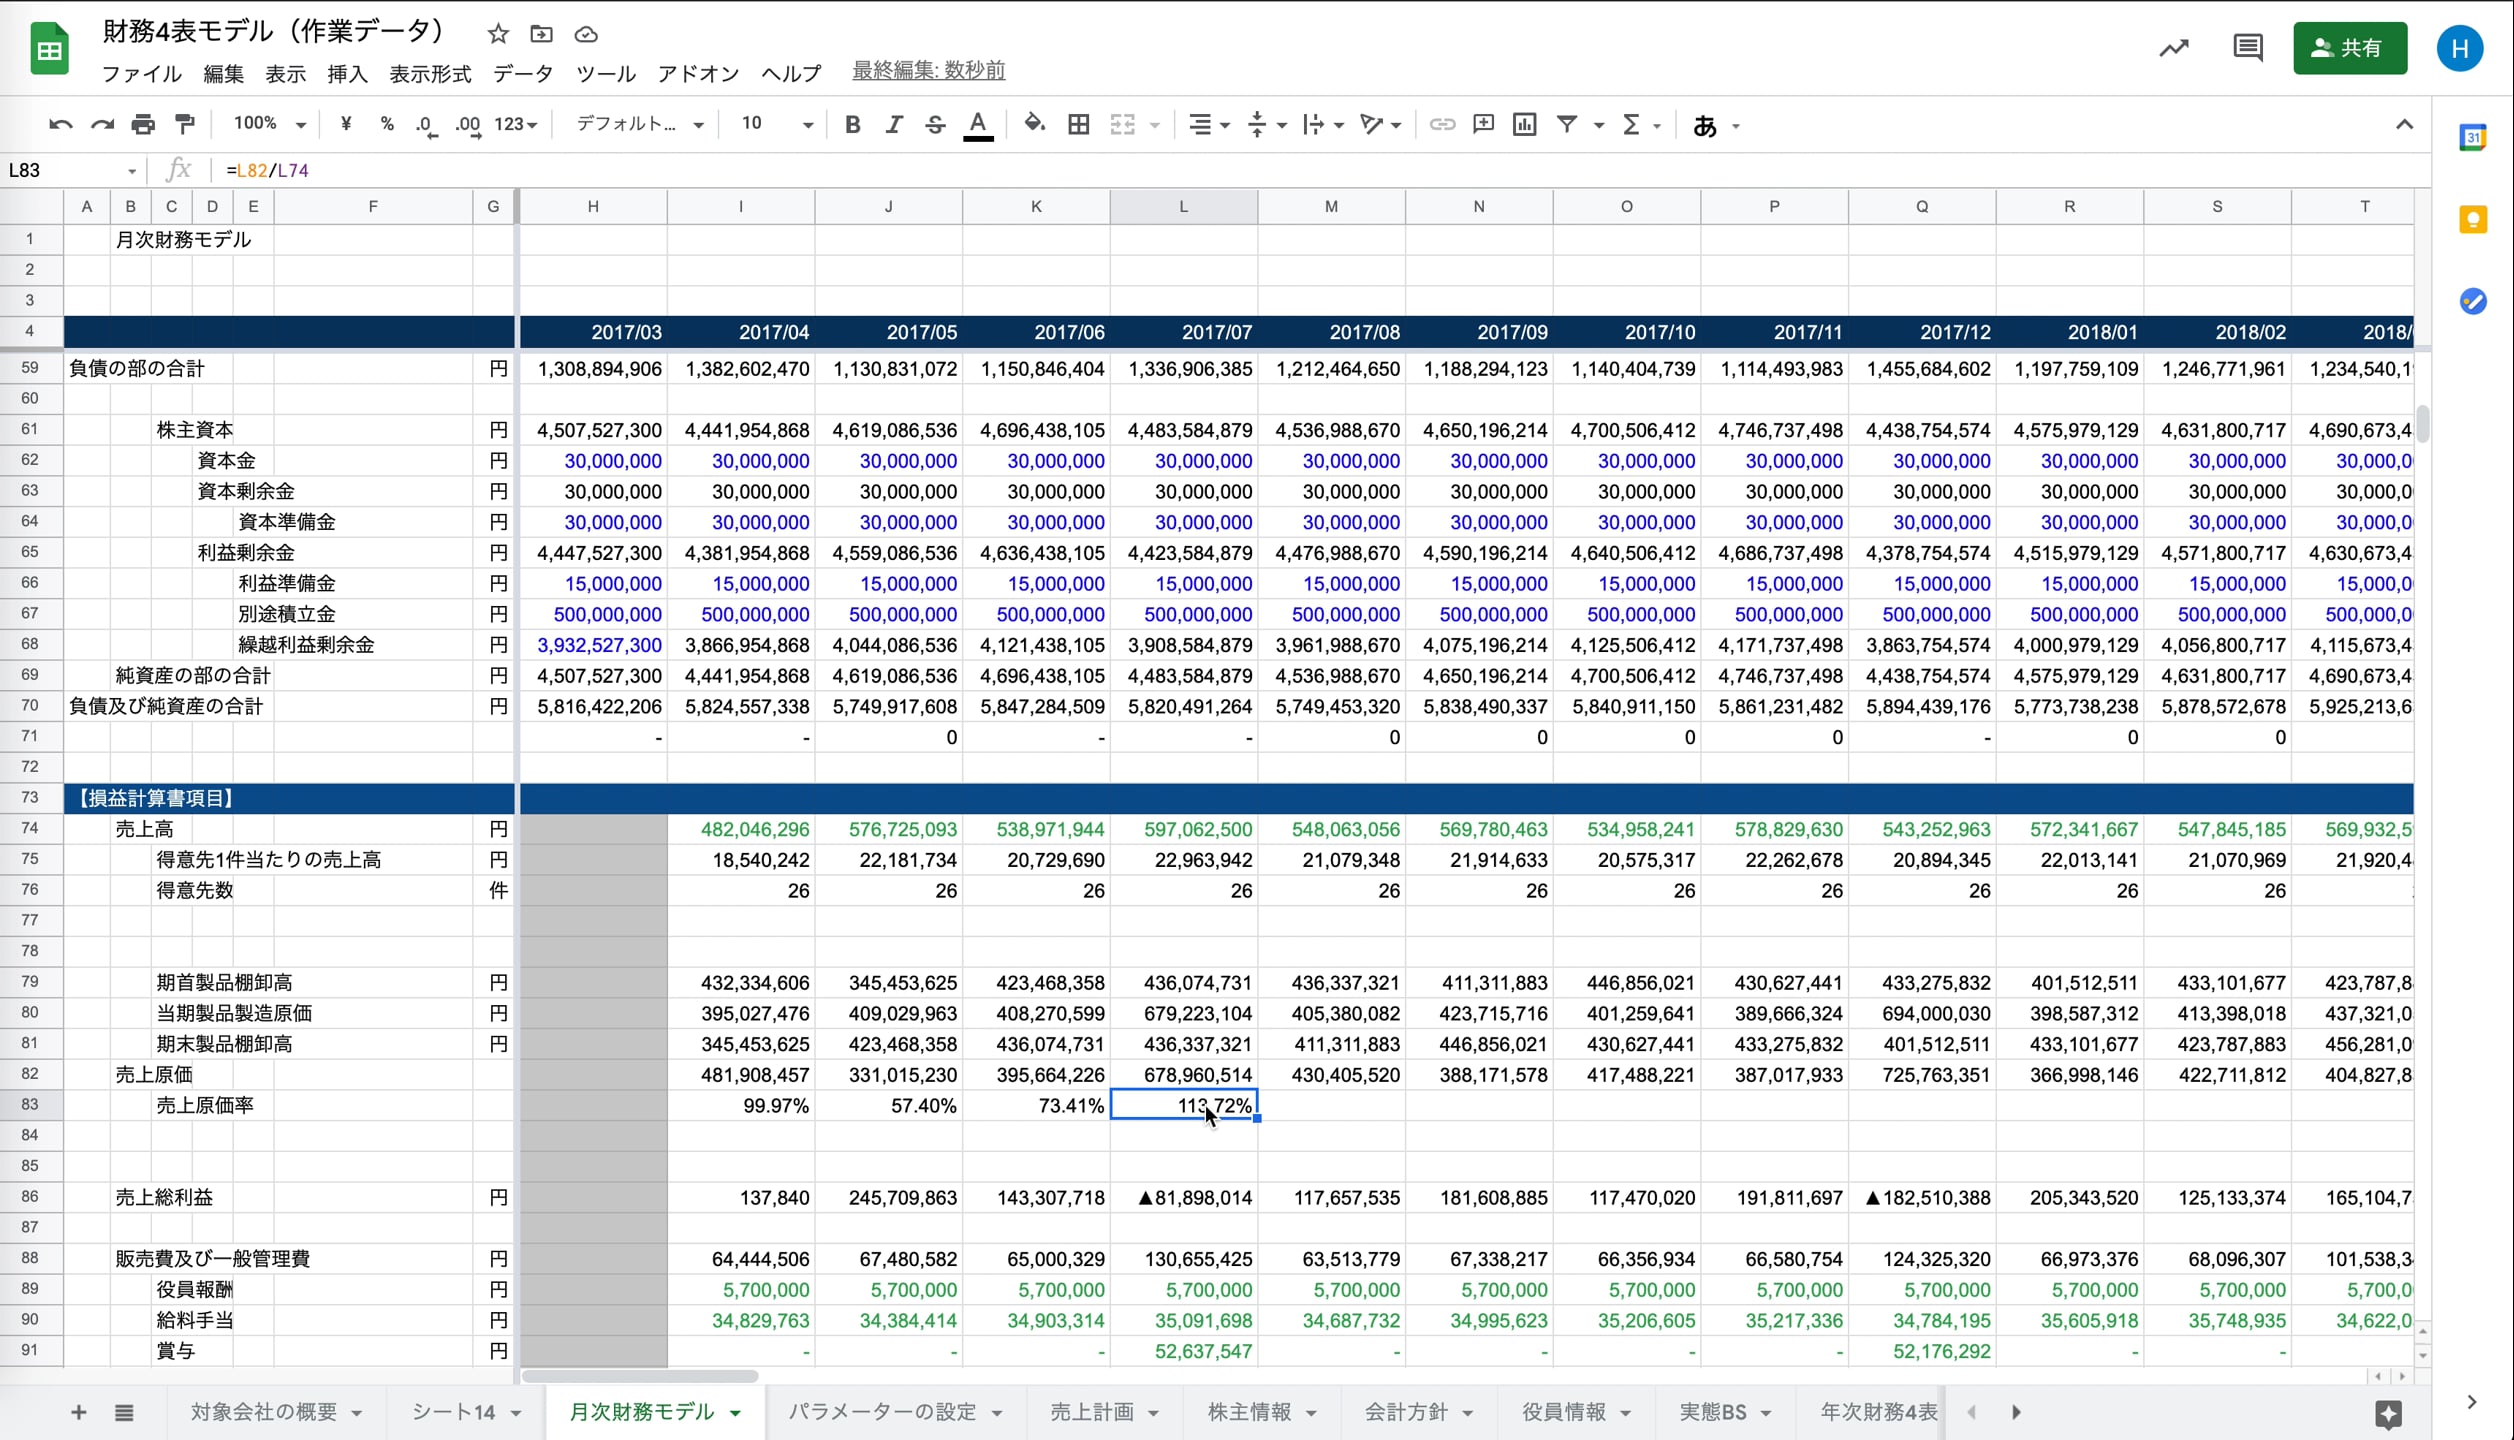Open the fill color bucket tool
2514x1440 pixels.
1034,124
